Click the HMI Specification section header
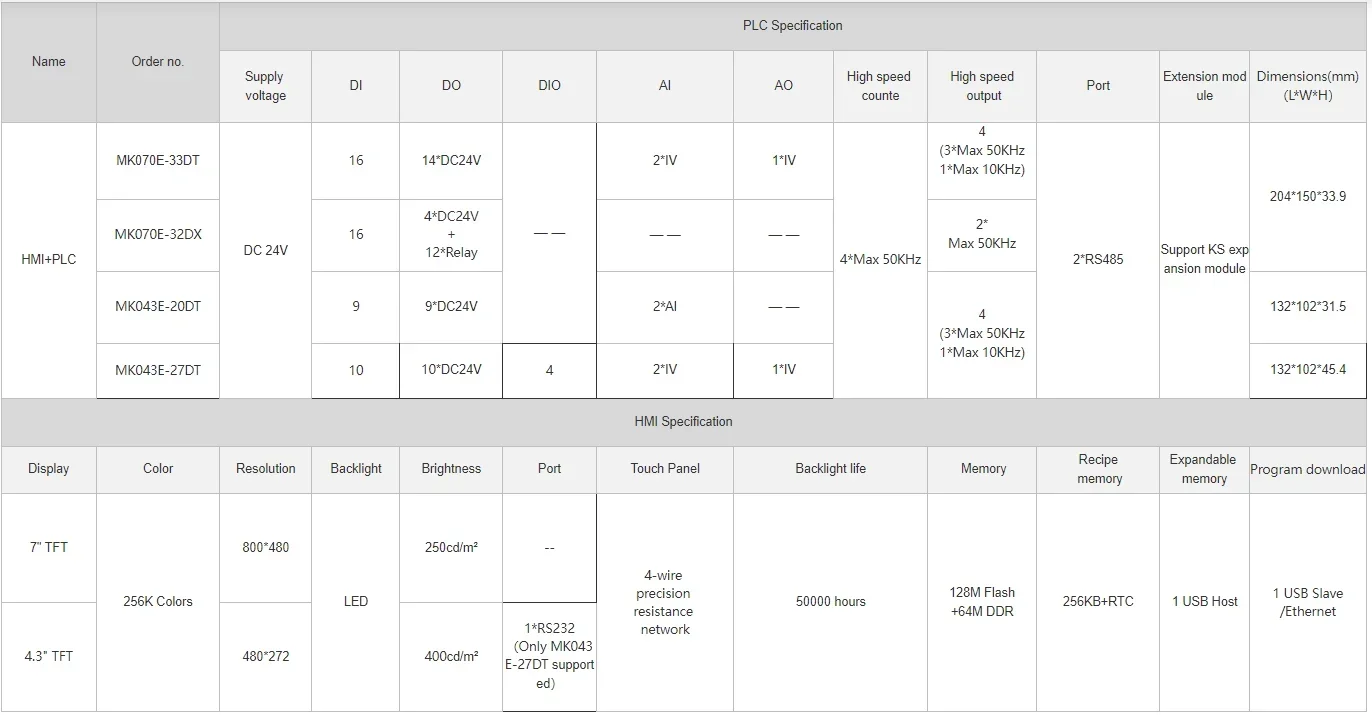This screenshot has height=715, width=1372. 683,422
